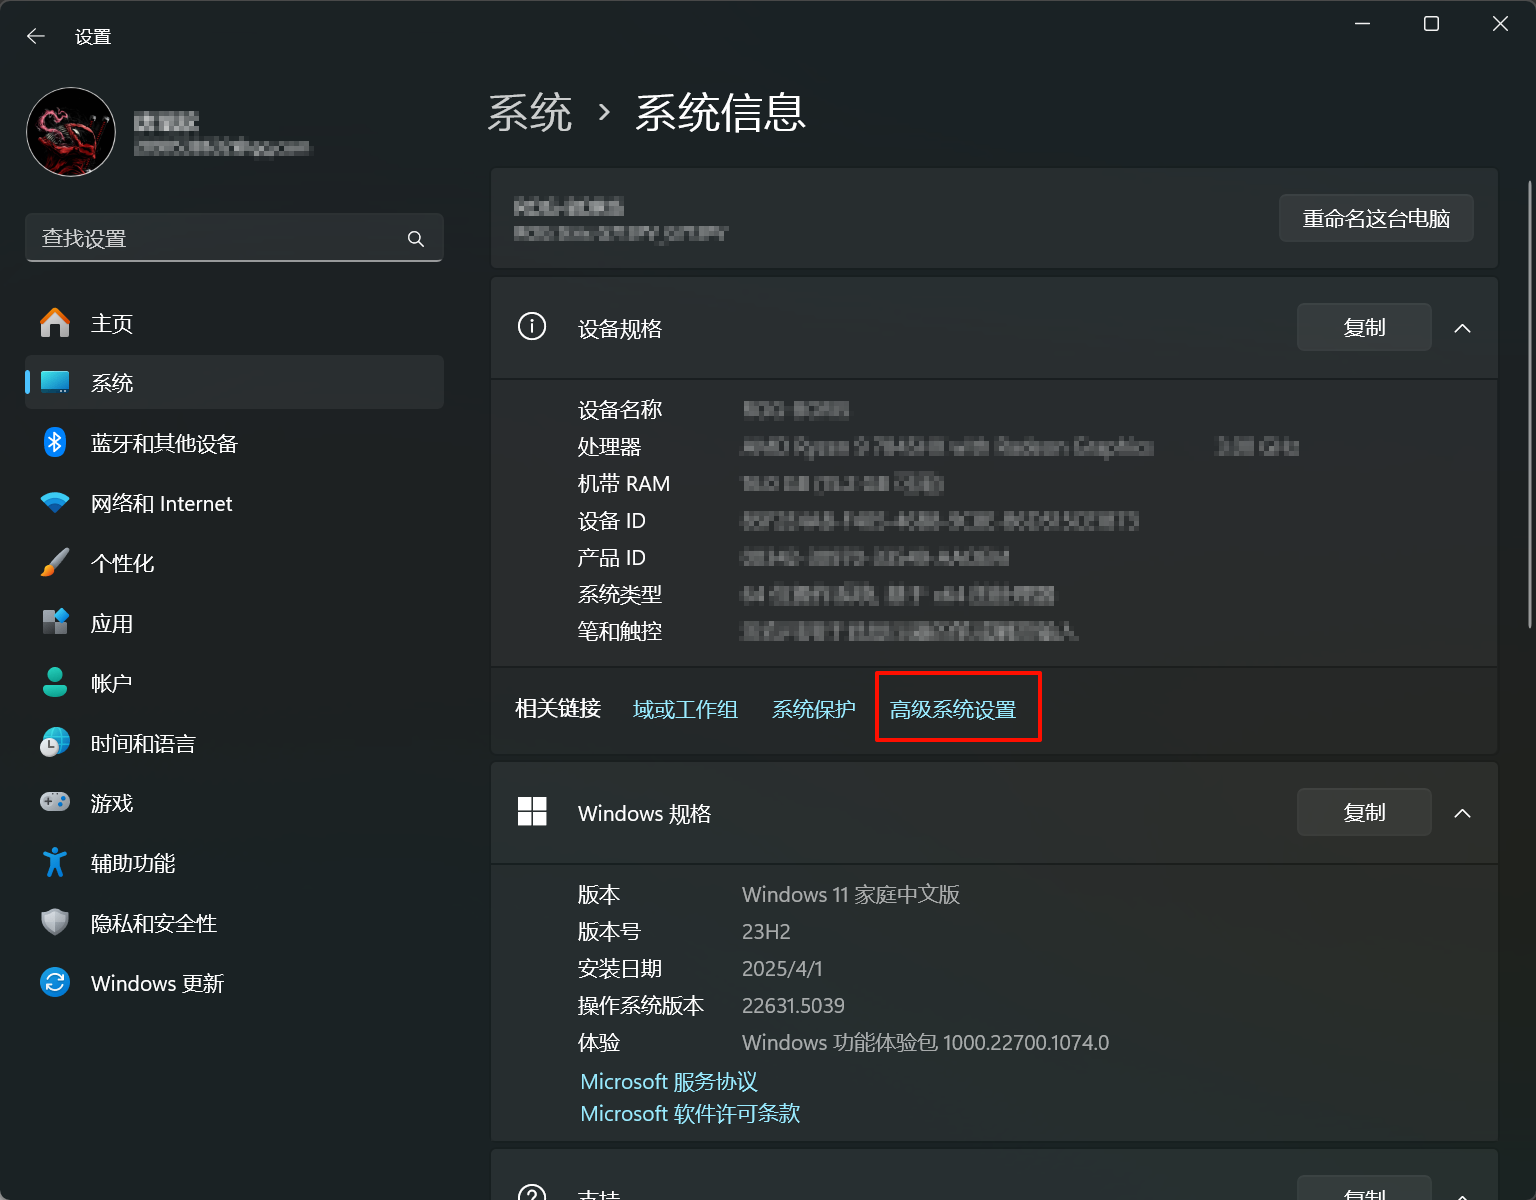Click the 机带 RAM label
The height and width of the screenshot is (1200, 1536).
click(624, 483)
